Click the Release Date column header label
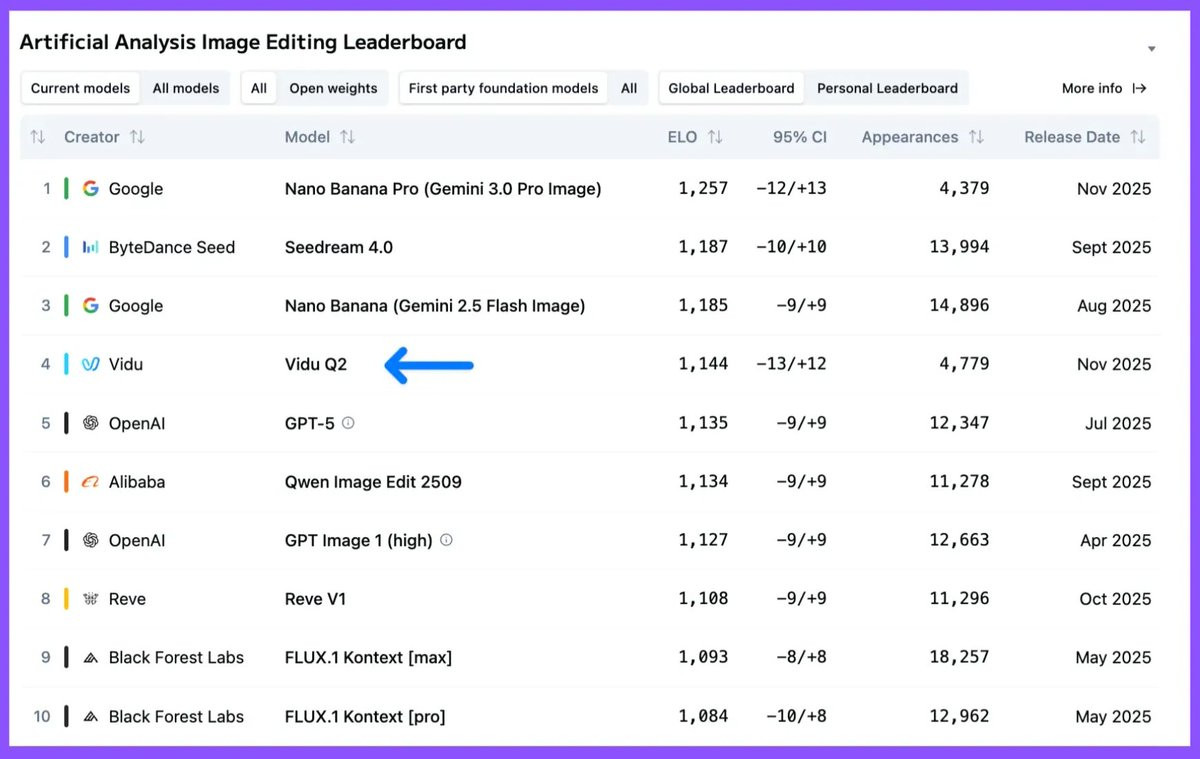The width and height of the screenshot is (1200, 759). click(1072, 137)
